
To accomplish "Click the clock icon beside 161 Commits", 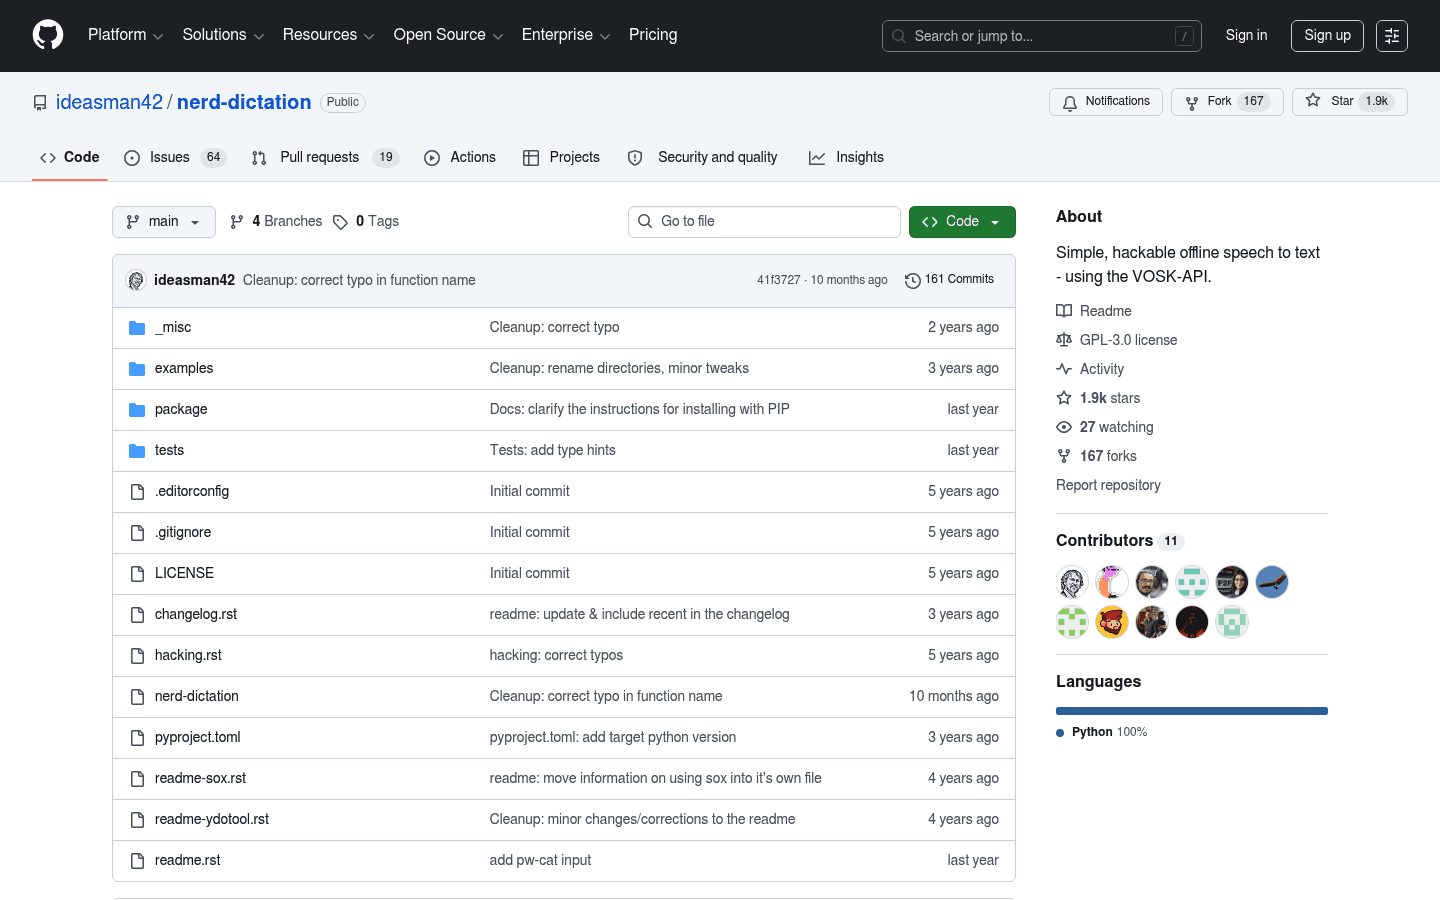I will point(912,281).
